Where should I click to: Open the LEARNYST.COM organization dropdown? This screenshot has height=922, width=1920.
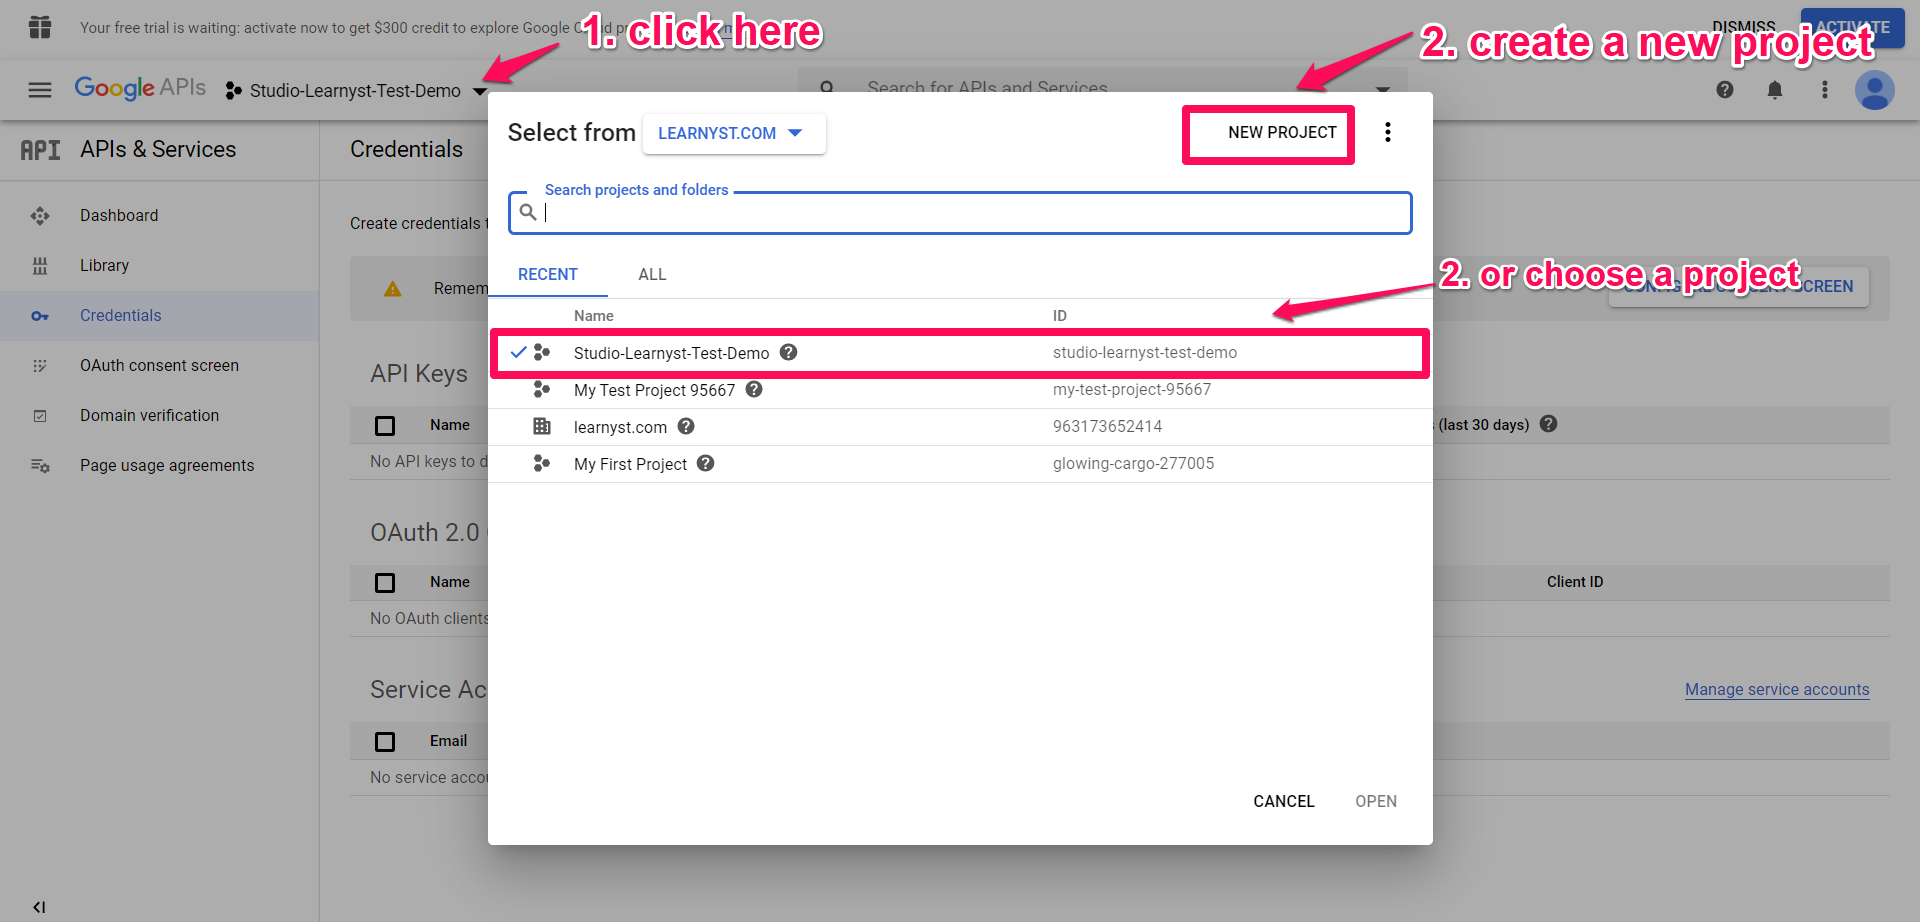734,132
